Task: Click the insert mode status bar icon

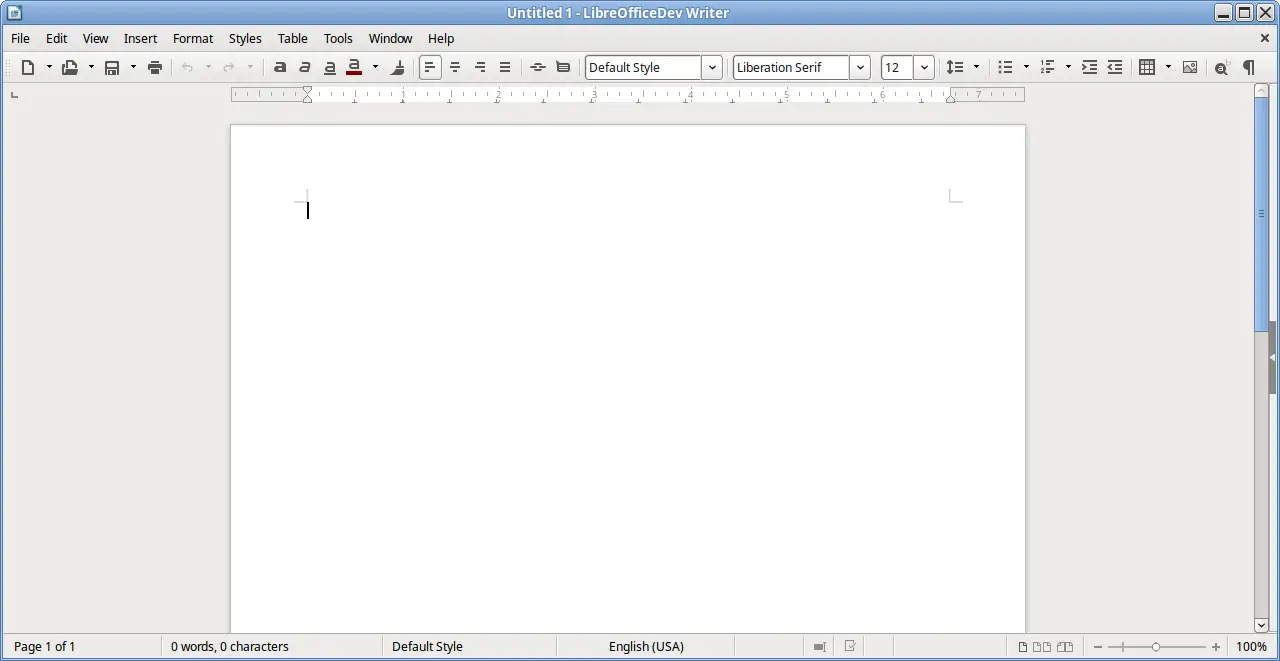Action: 819,646
